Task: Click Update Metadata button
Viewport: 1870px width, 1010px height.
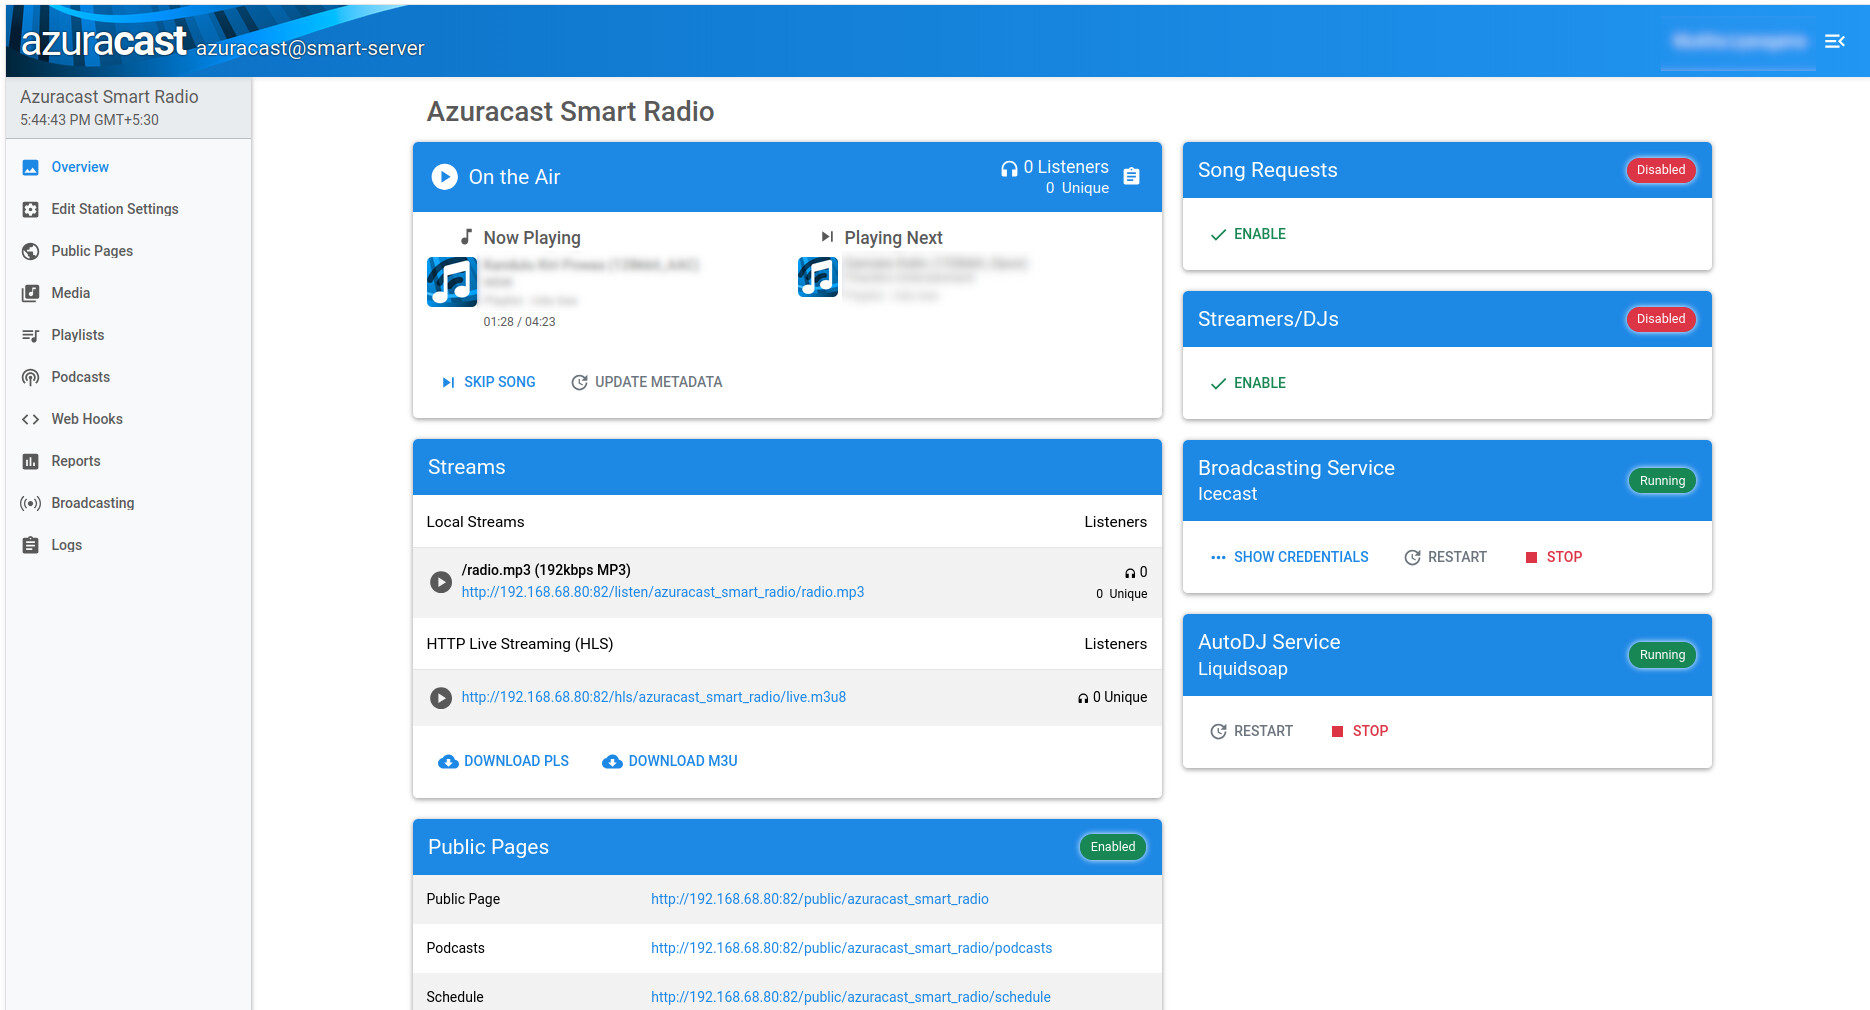Action: pos(646,382)
